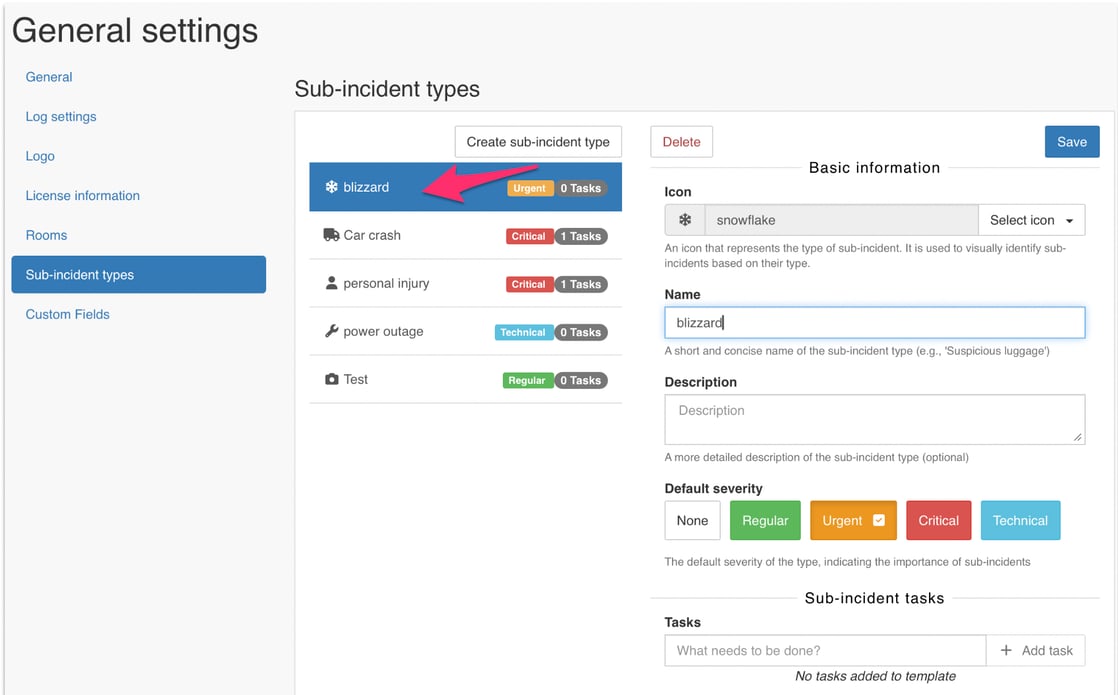Viewport: 1118px width, 695px height.
Task: Choose Technical as the default severity
Action: (x=1020, y=520)
